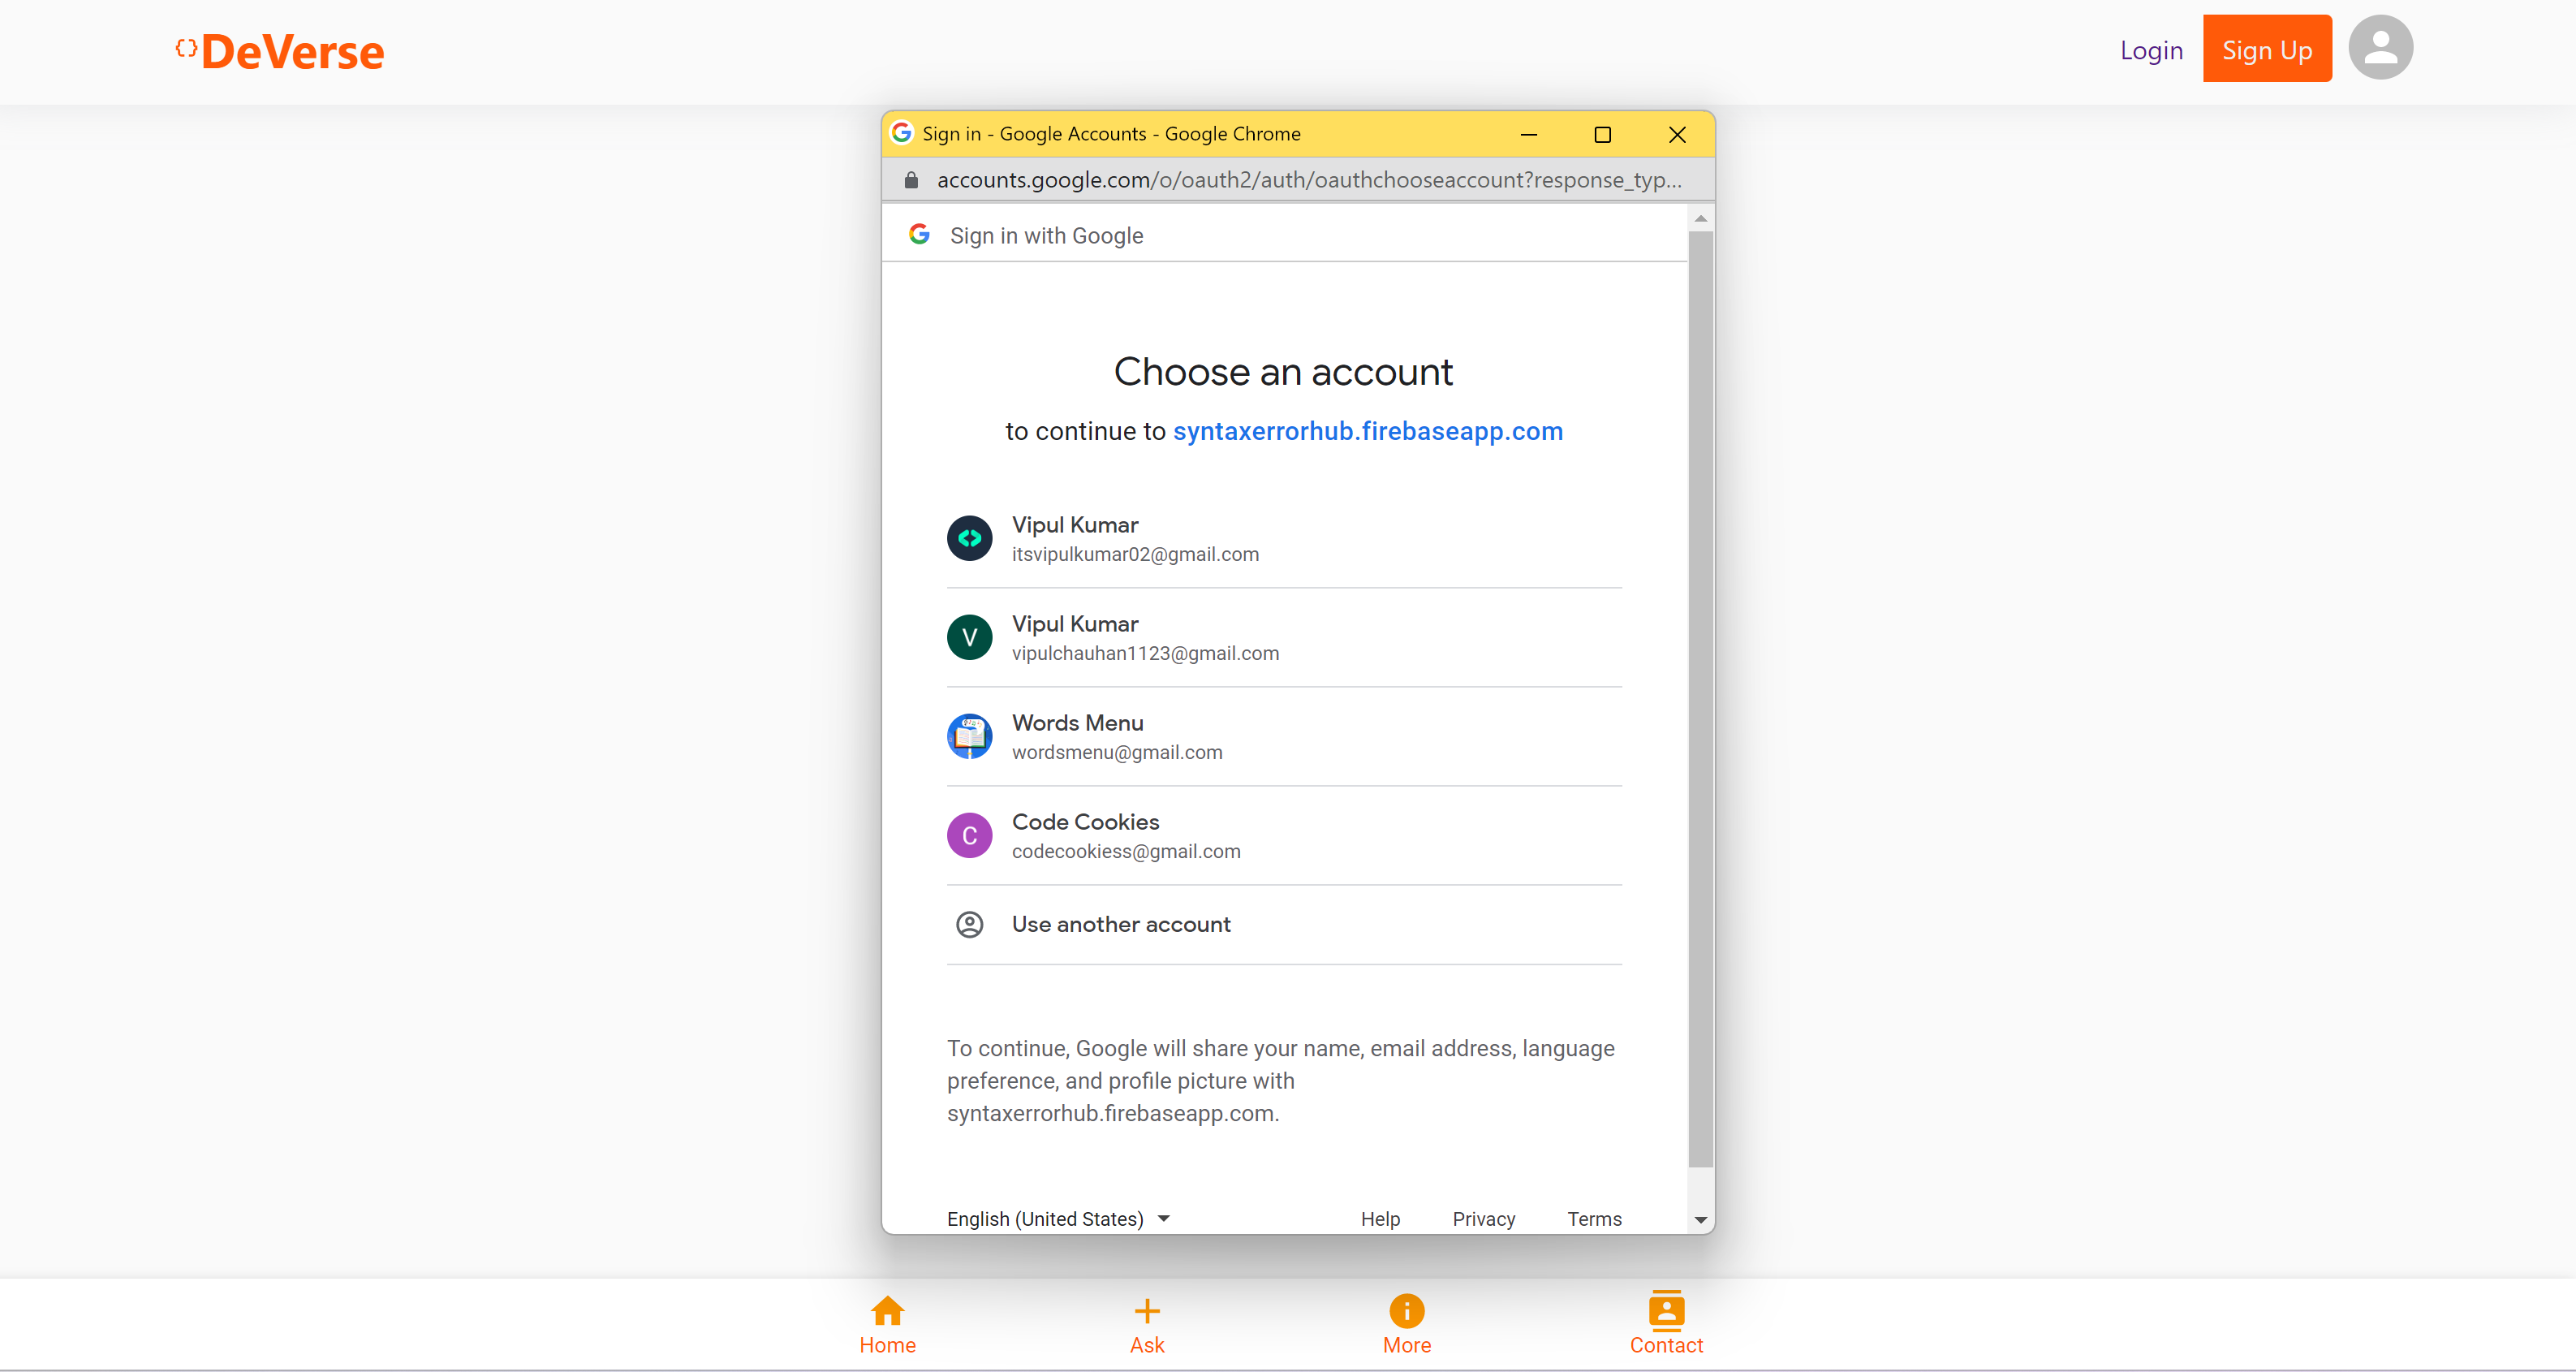
Task: Click the plus icon above Ask
Action: [x=1146, y=1310]
